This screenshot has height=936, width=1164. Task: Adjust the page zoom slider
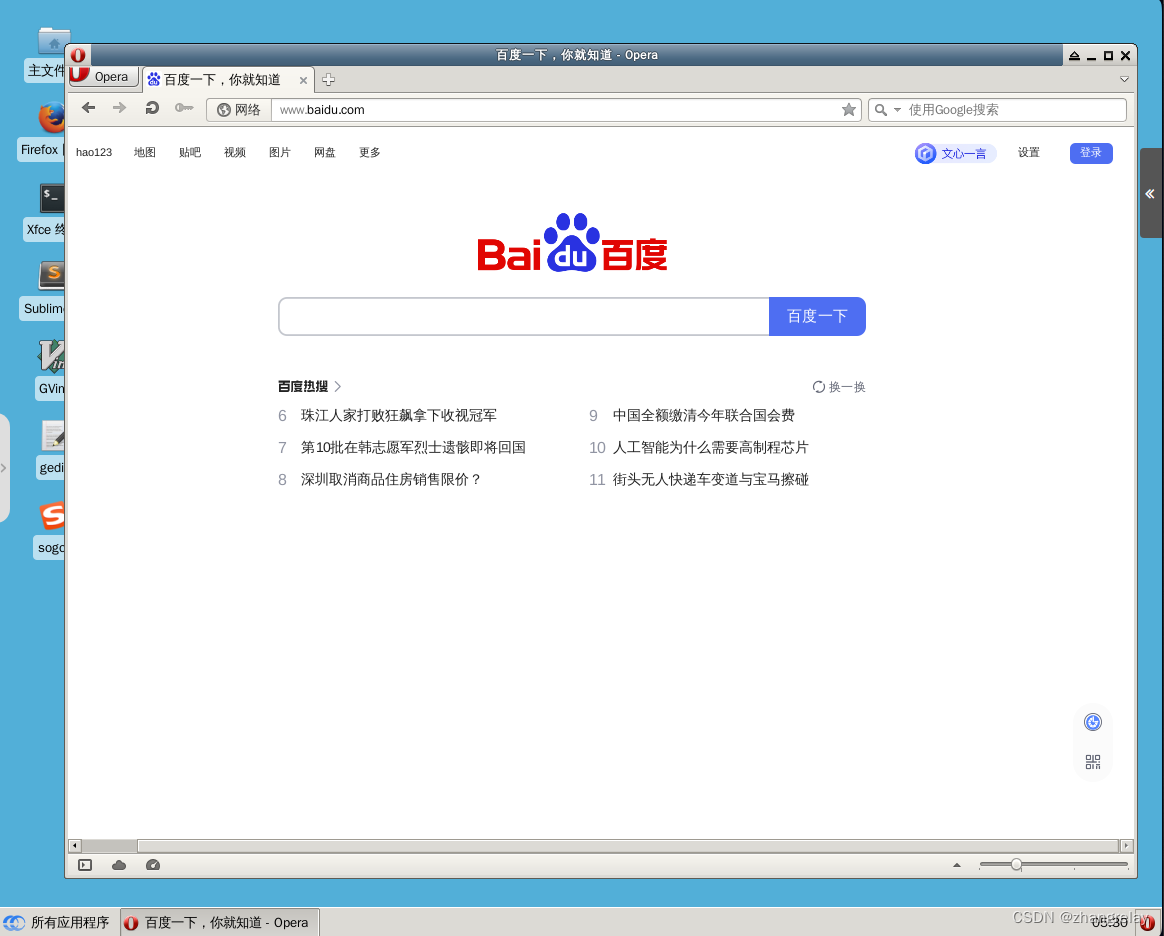(x=1016, y=865)
